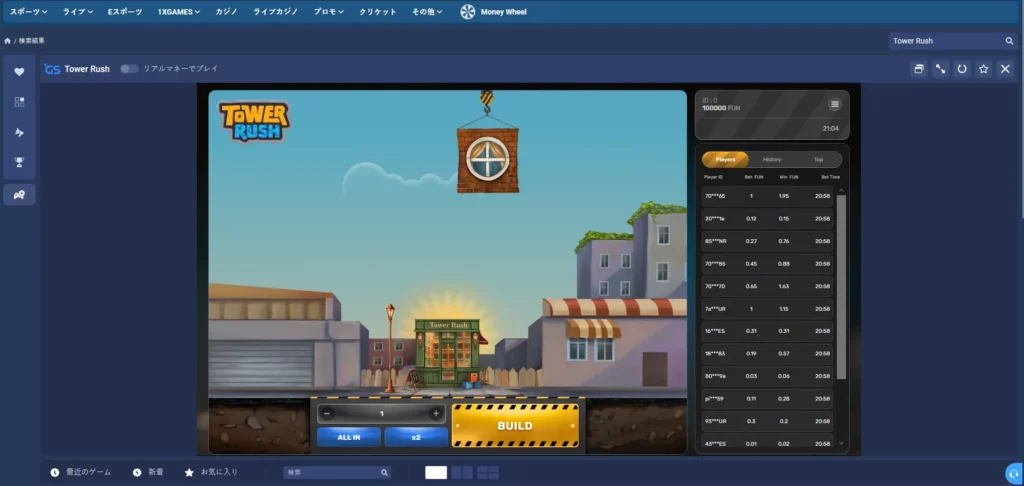Open the クリケット menu item
The width and height of the screenshot is (1024, 486).
377,12
